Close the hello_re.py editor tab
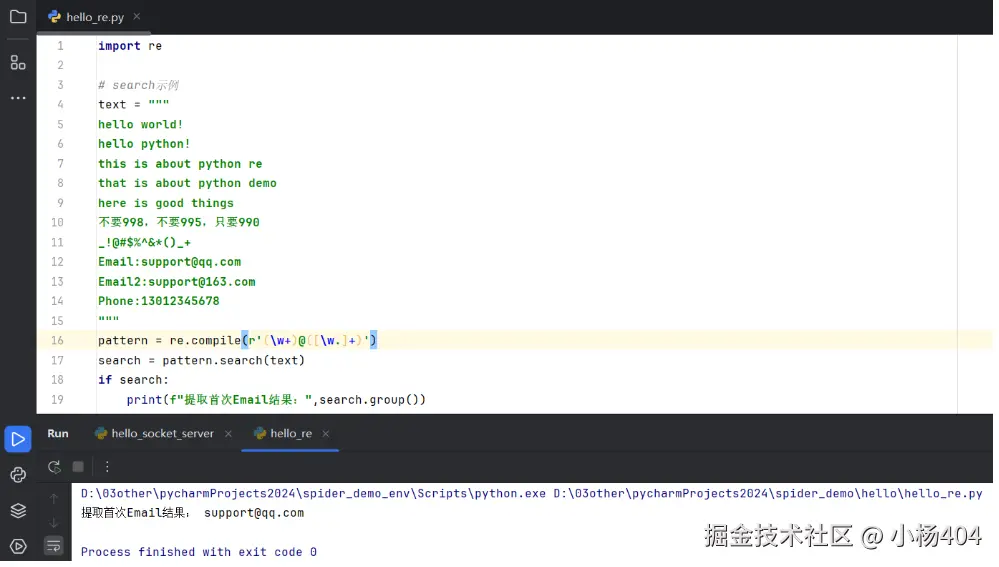Viewport: 999px width, 567px height. 136,17
